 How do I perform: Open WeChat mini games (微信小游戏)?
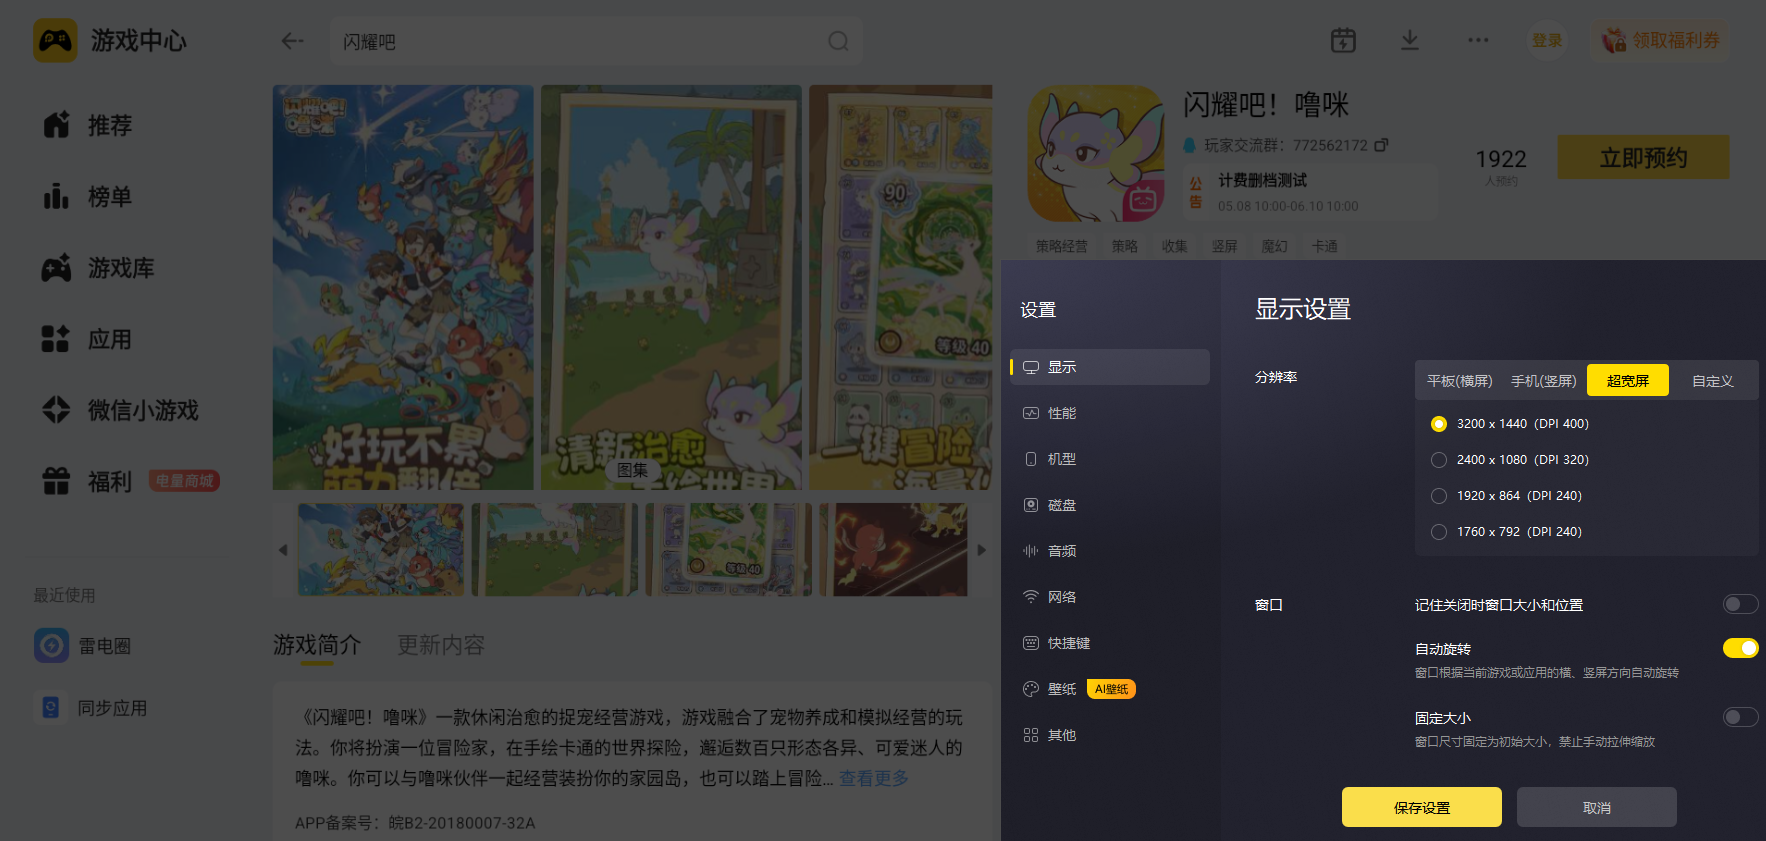[120, 410]
